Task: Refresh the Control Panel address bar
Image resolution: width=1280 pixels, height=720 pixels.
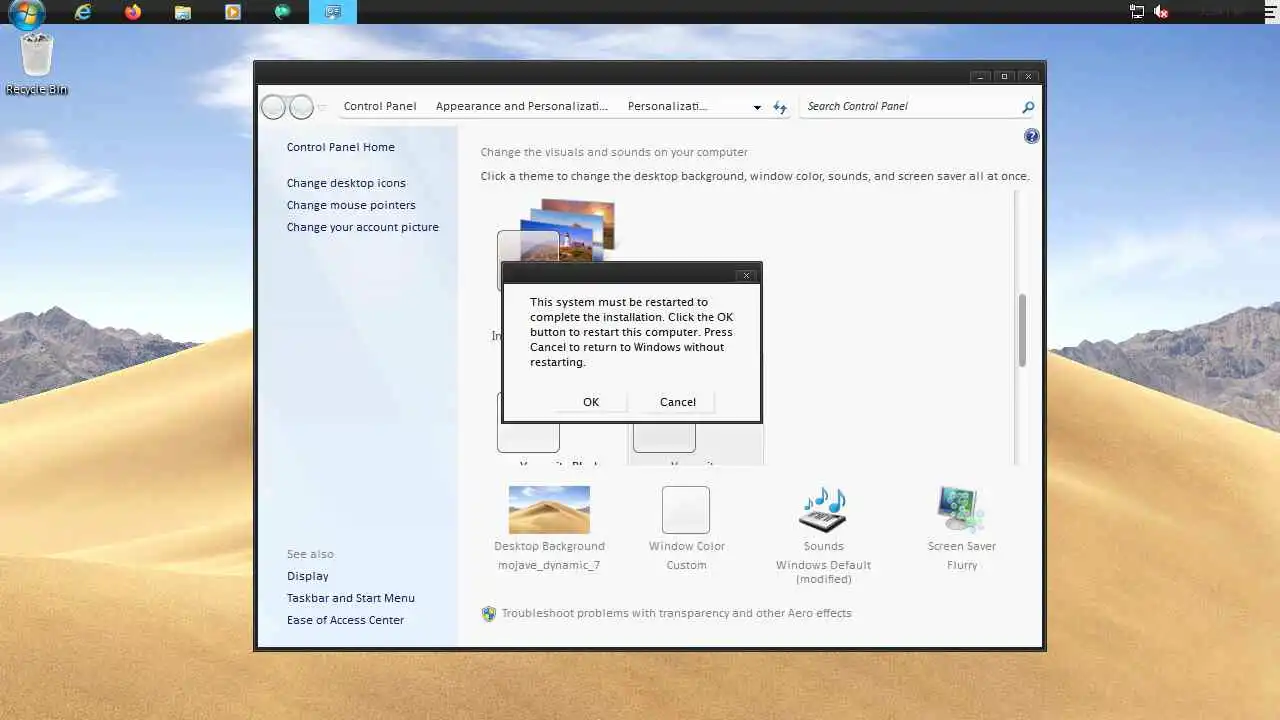Action: tap(780, 107)
